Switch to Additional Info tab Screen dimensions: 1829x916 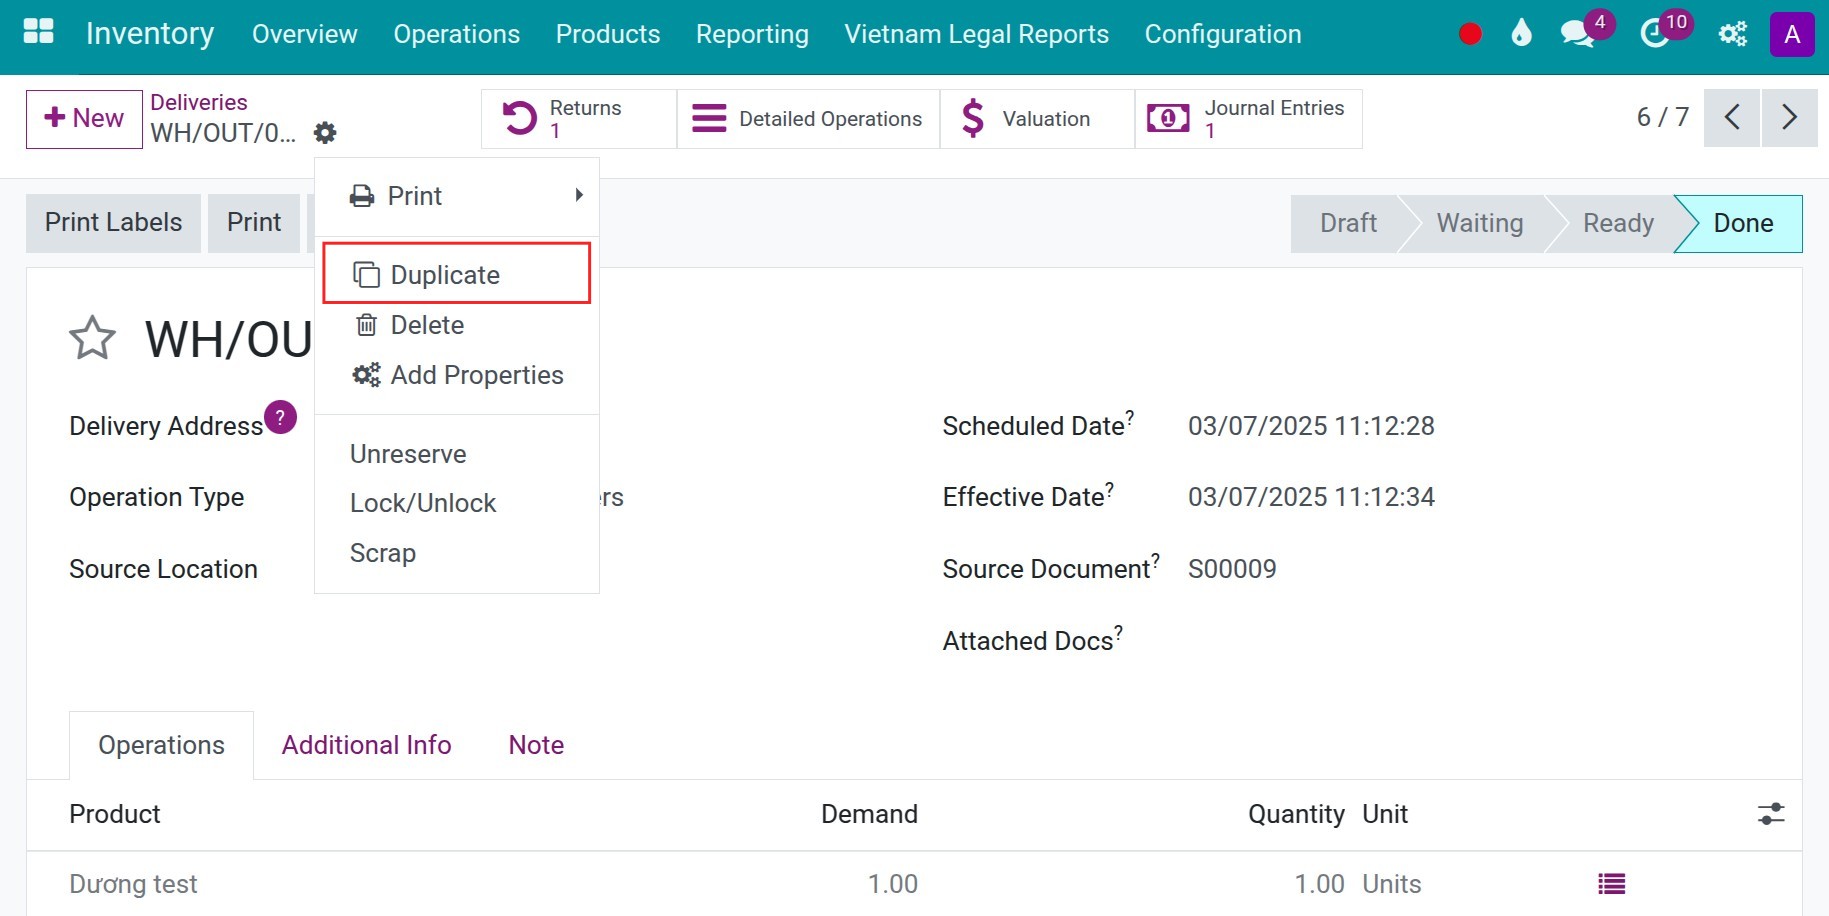click(366, 745)
